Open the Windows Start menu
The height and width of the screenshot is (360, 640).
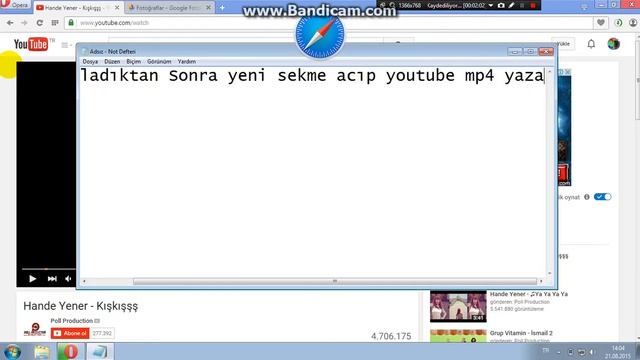(12, 352)
